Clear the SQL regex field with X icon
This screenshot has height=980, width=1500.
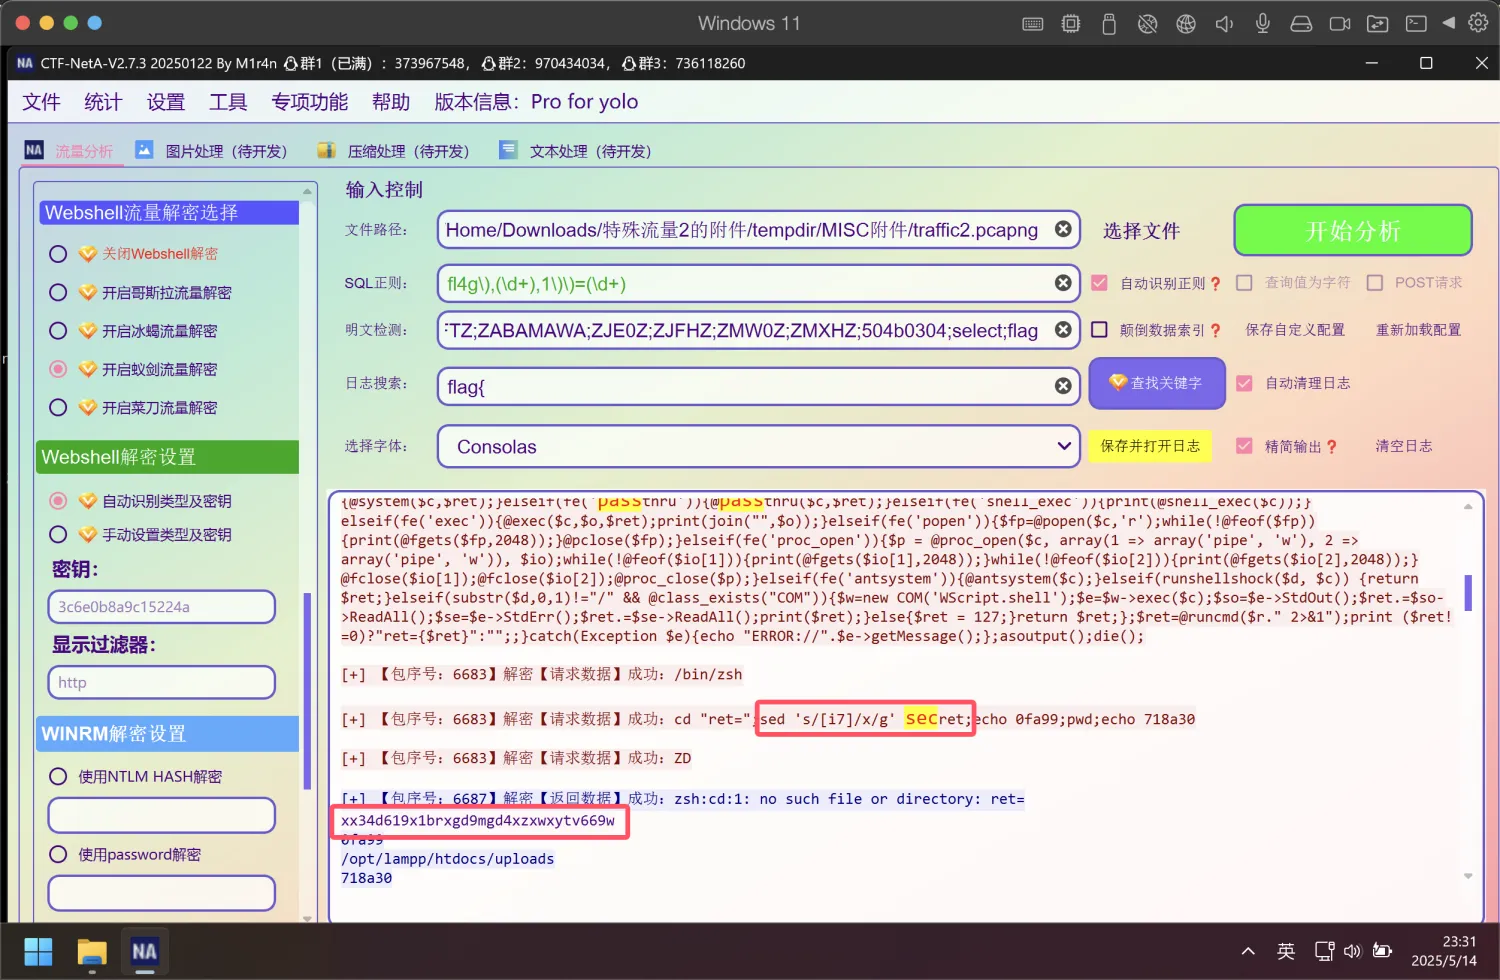pyautogui.click(x=1063, y=283)
